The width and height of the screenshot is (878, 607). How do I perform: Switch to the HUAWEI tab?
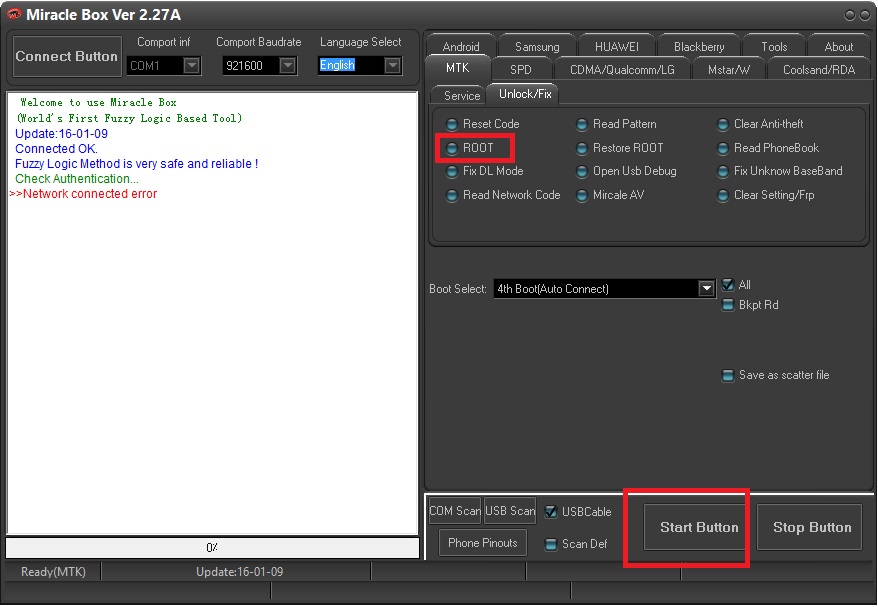coord(616,46)
